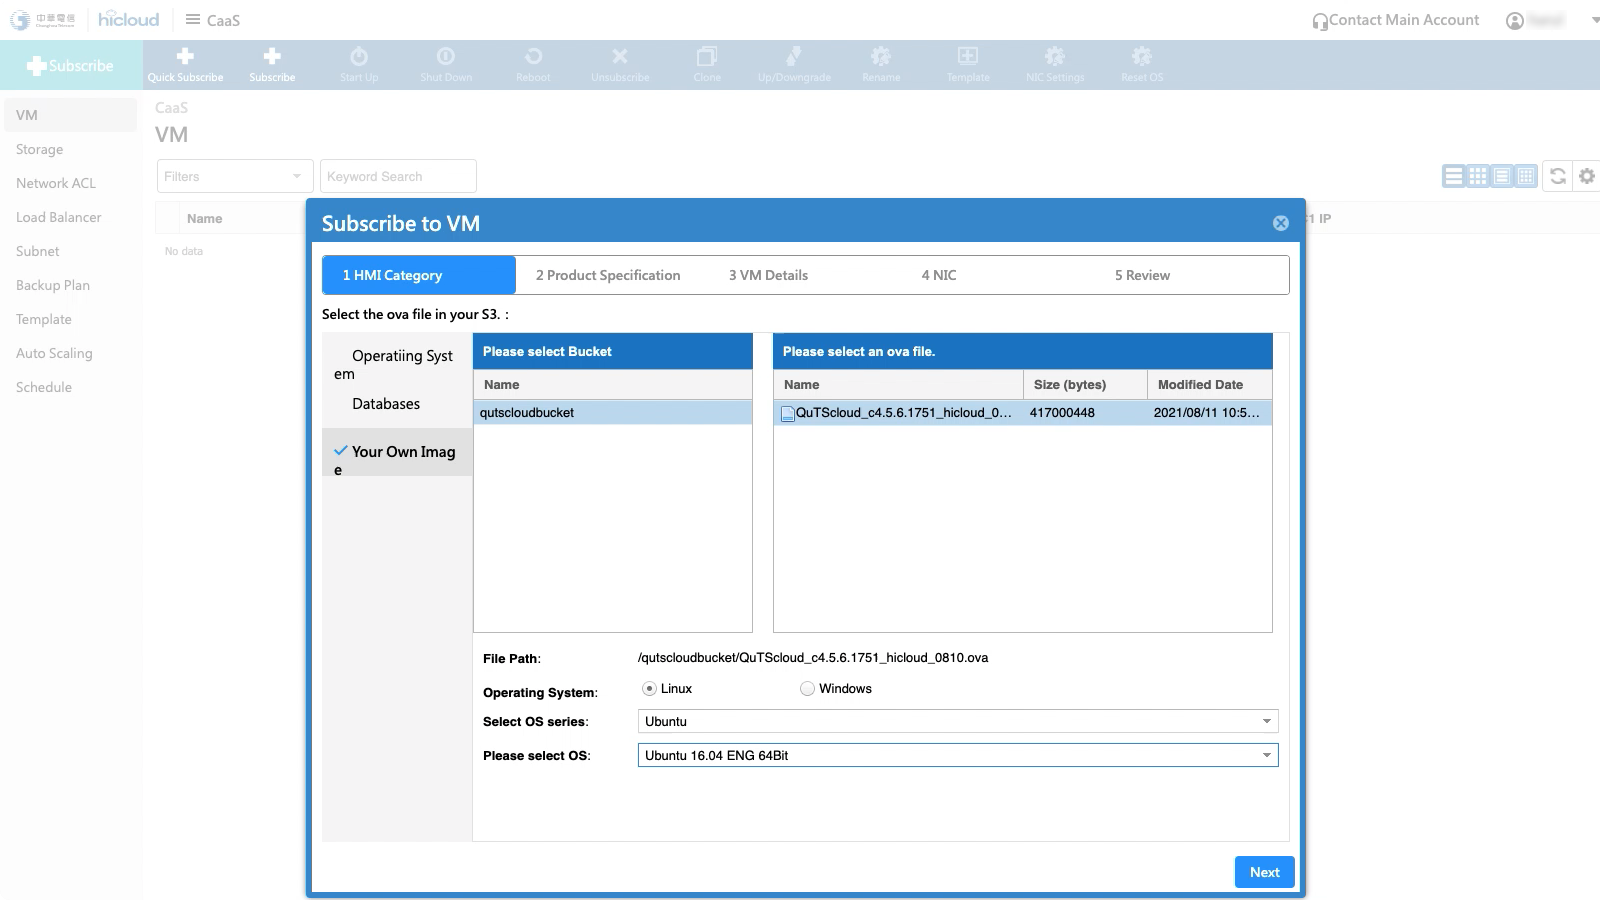
Task: Click the Keyword Search input field
Action: [398, 177]
